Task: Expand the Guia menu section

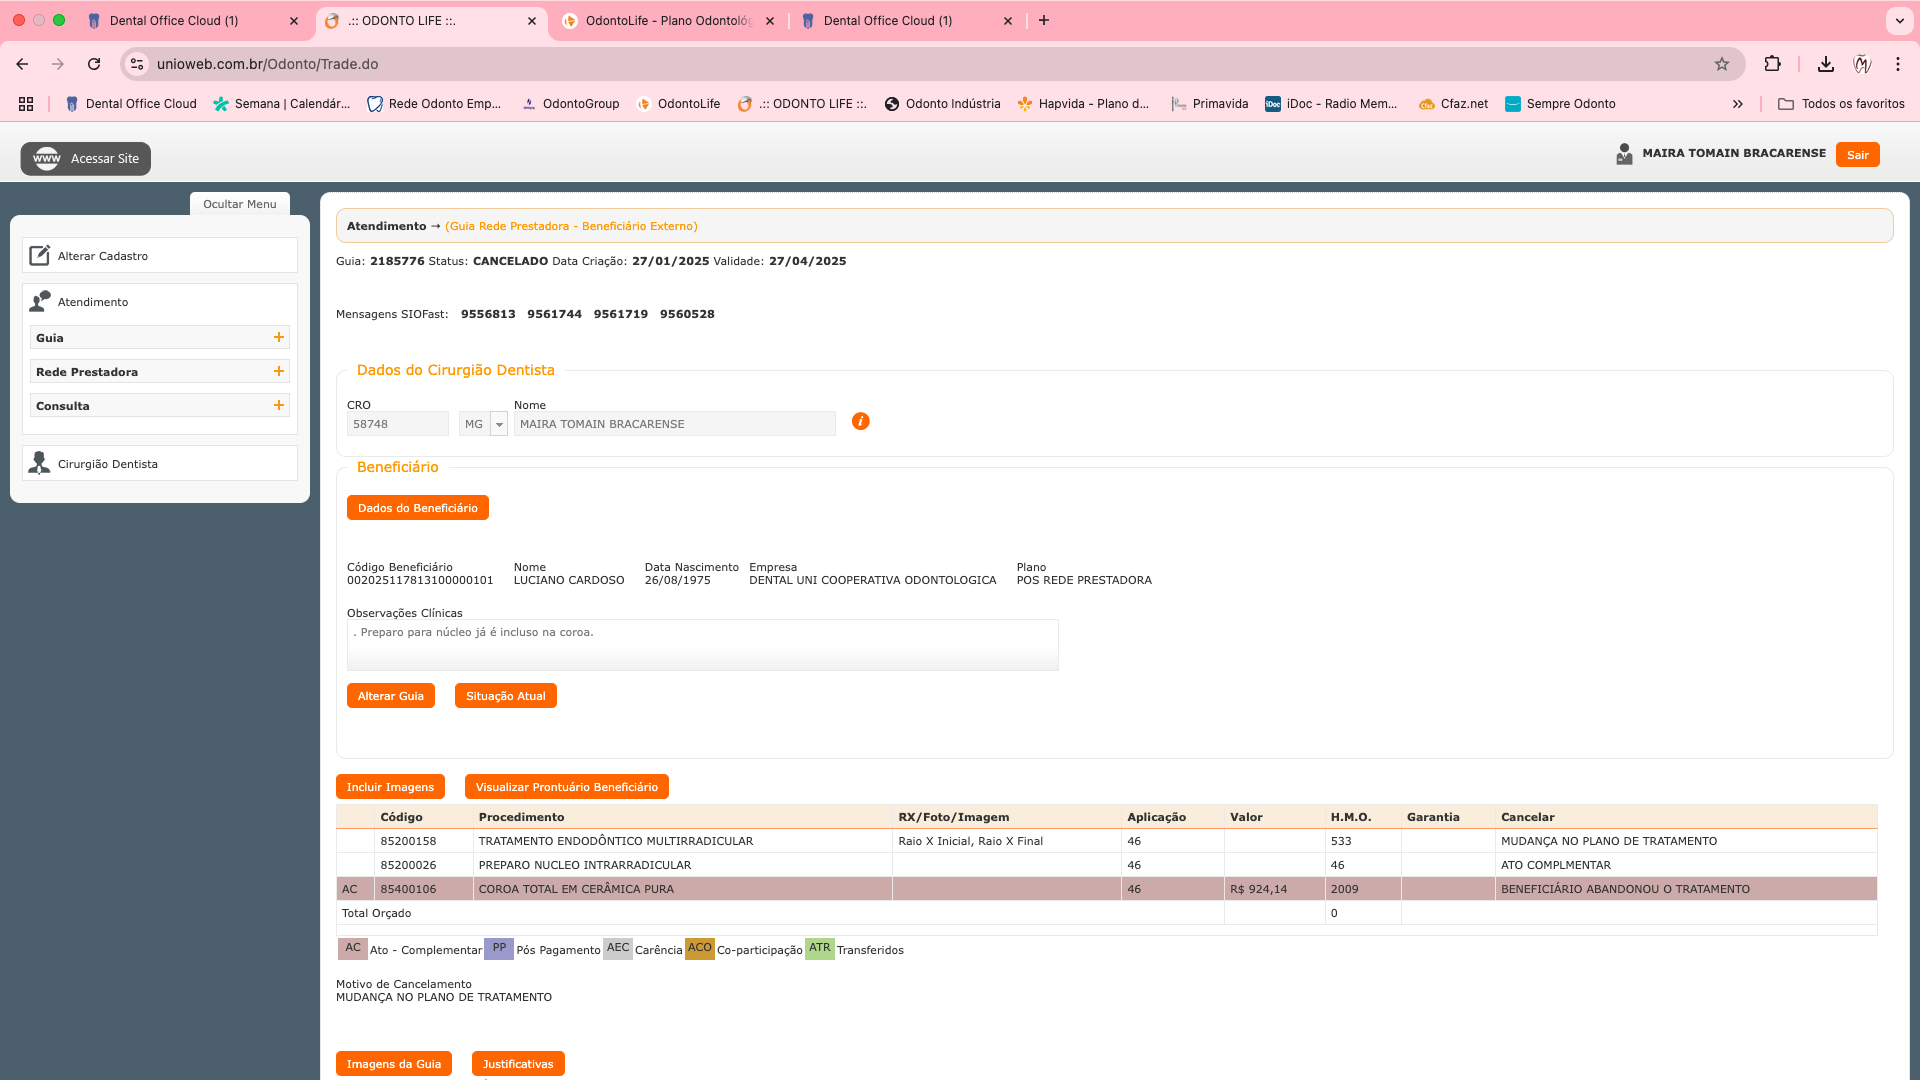Action: click(279, 338)
